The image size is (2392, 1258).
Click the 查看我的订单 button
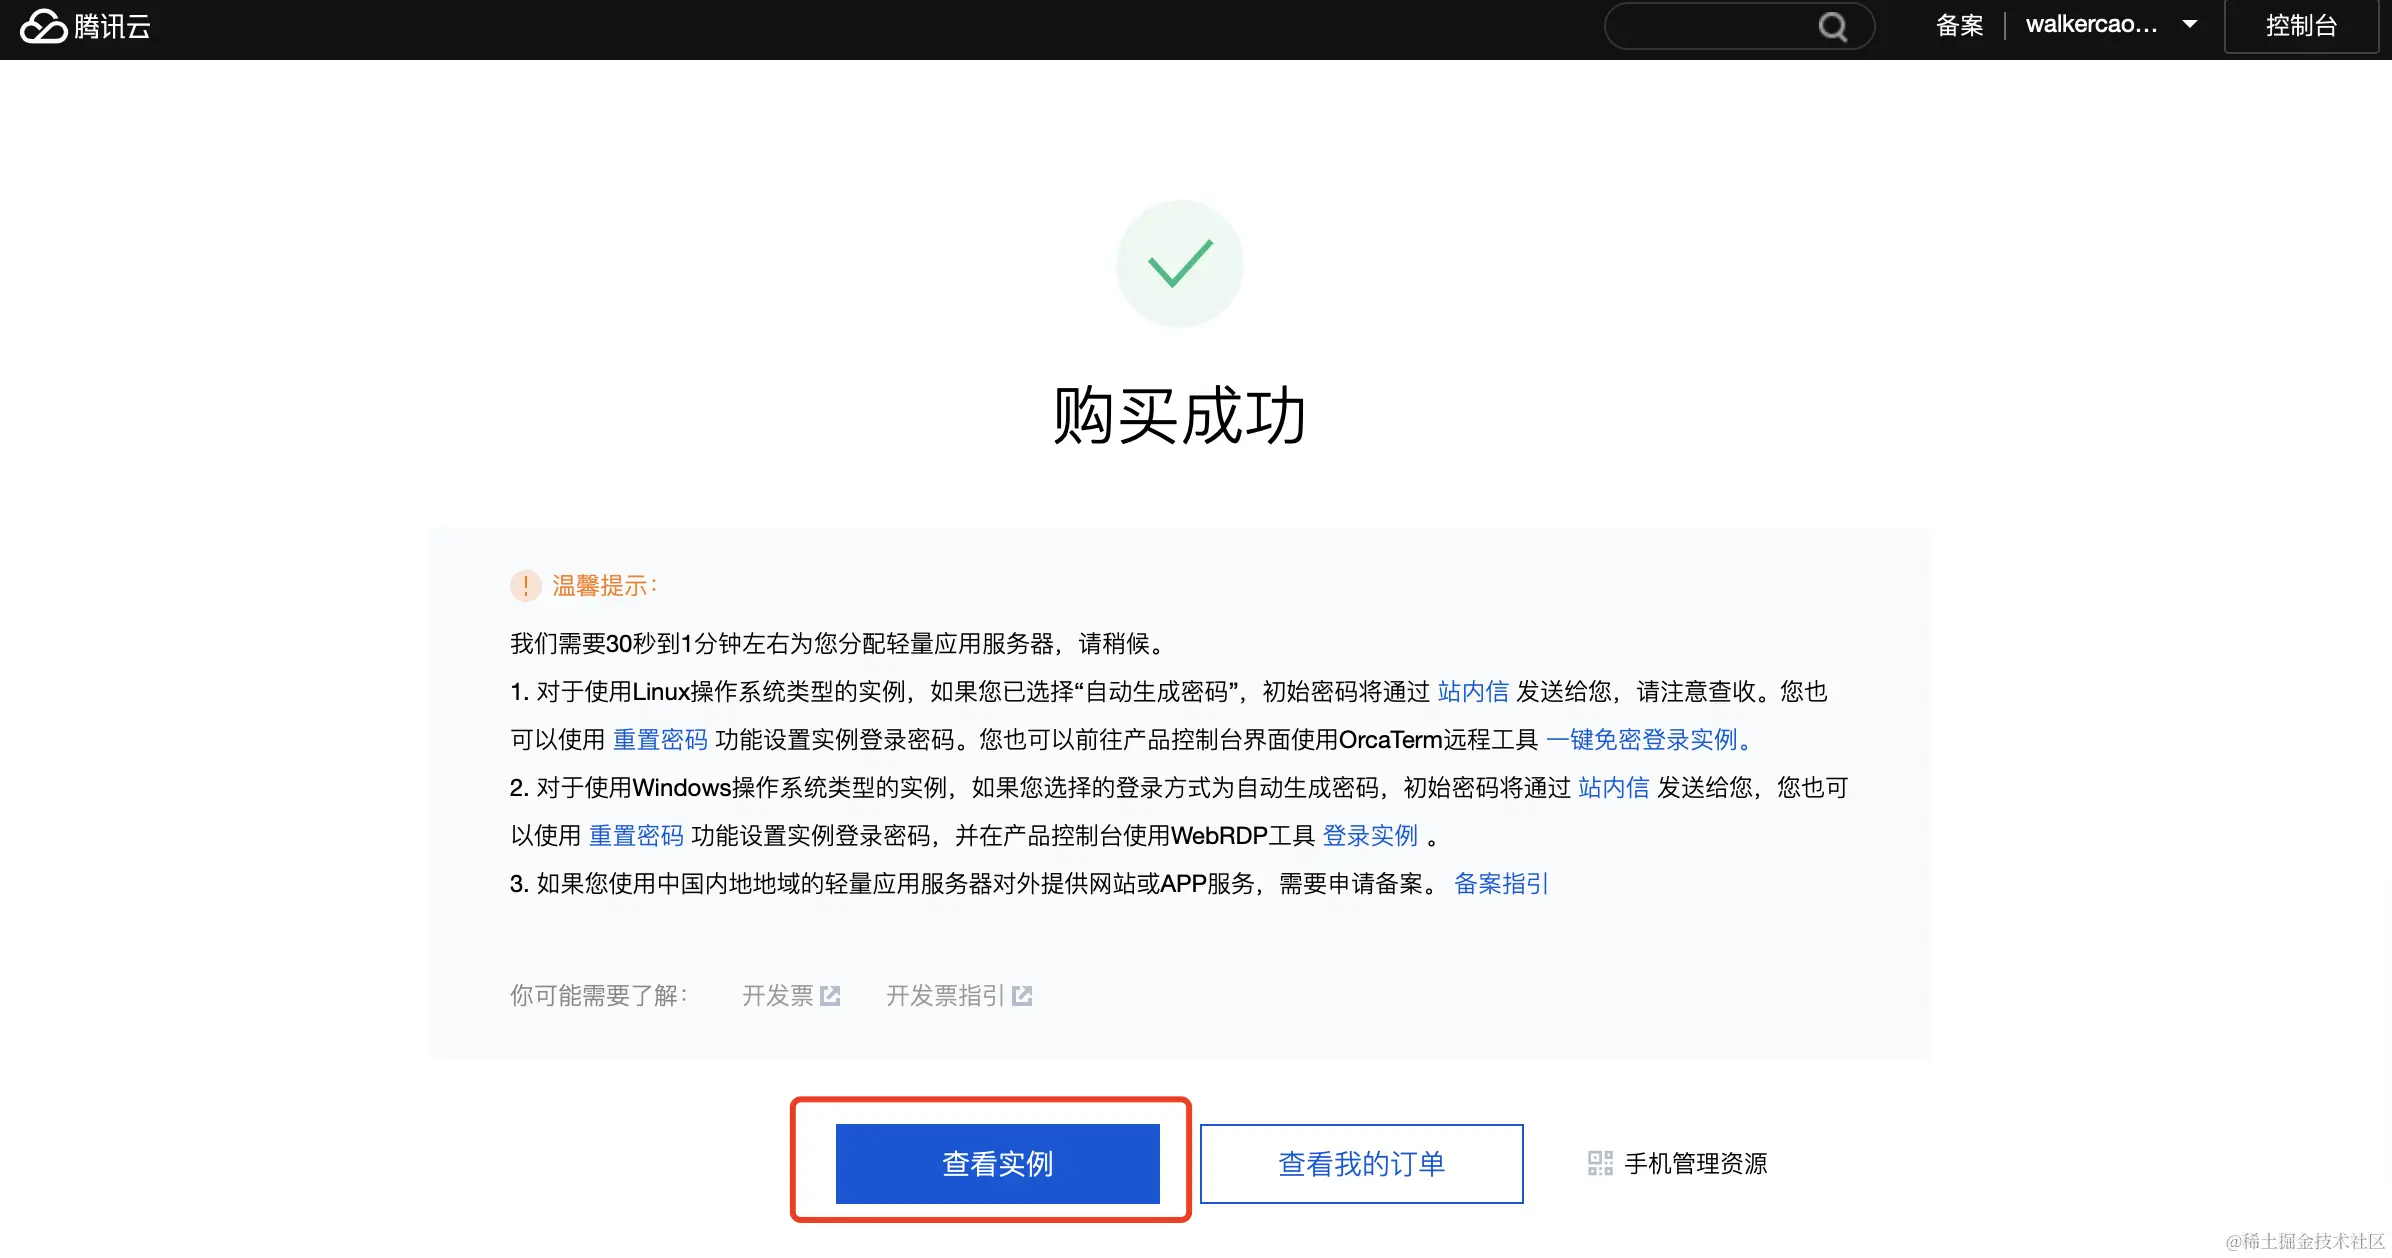pyautogui.click(x=1361, y=1163)
